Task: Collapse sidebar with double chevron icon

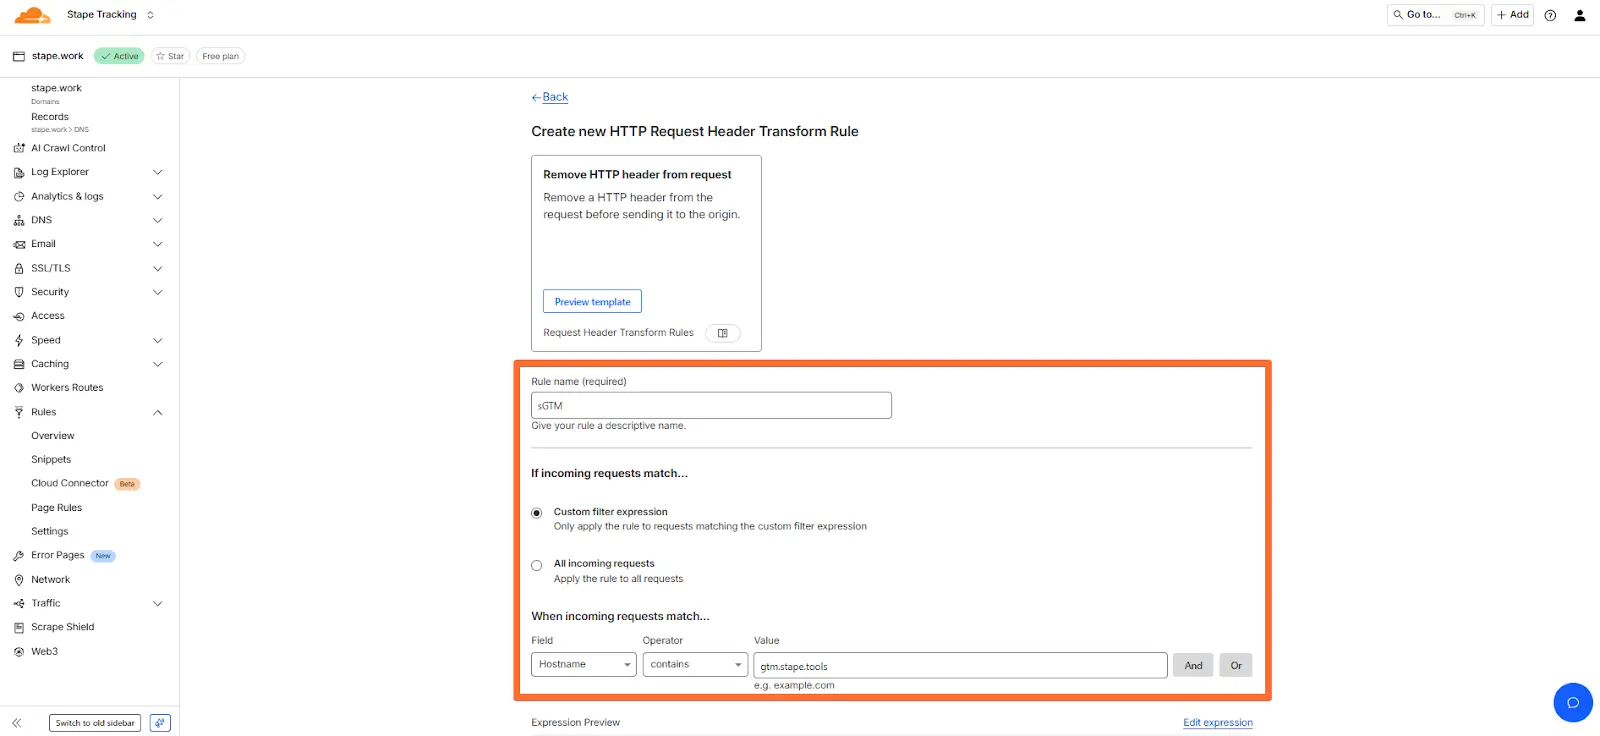Action: tap(17, 723)
